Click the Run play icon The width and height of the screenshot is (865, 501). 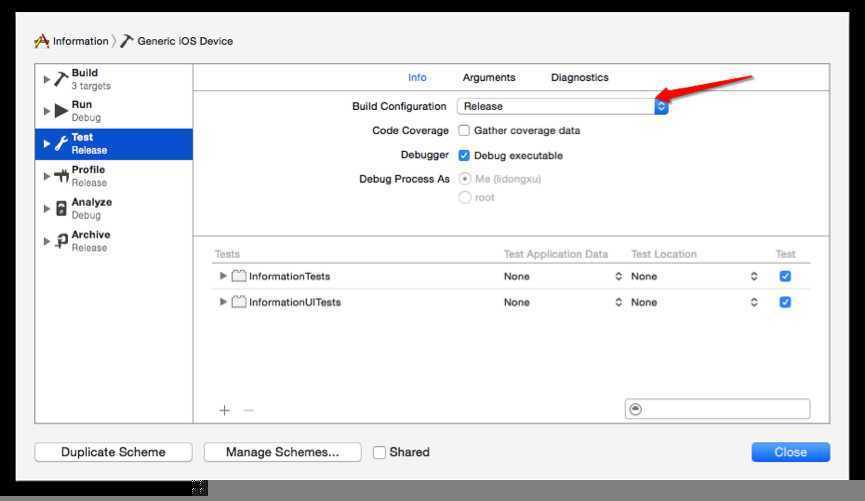(61, 111)
